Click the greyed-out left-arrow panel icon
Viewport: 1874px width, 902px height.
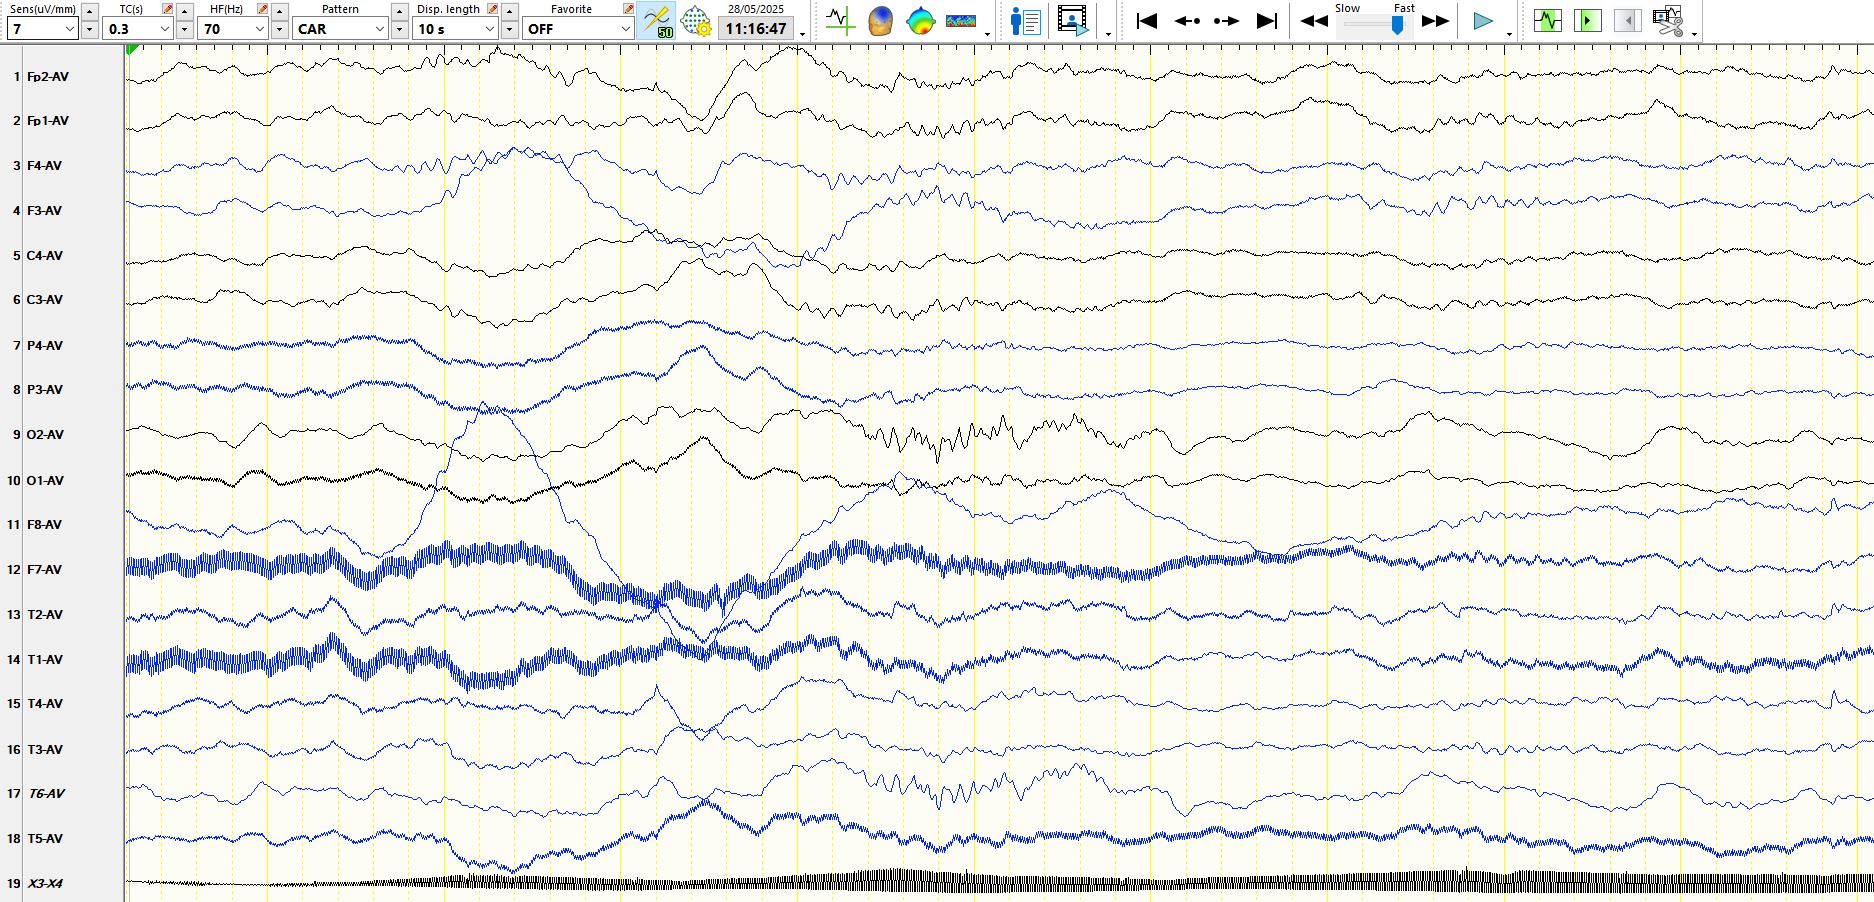[x=1627, y=20]
